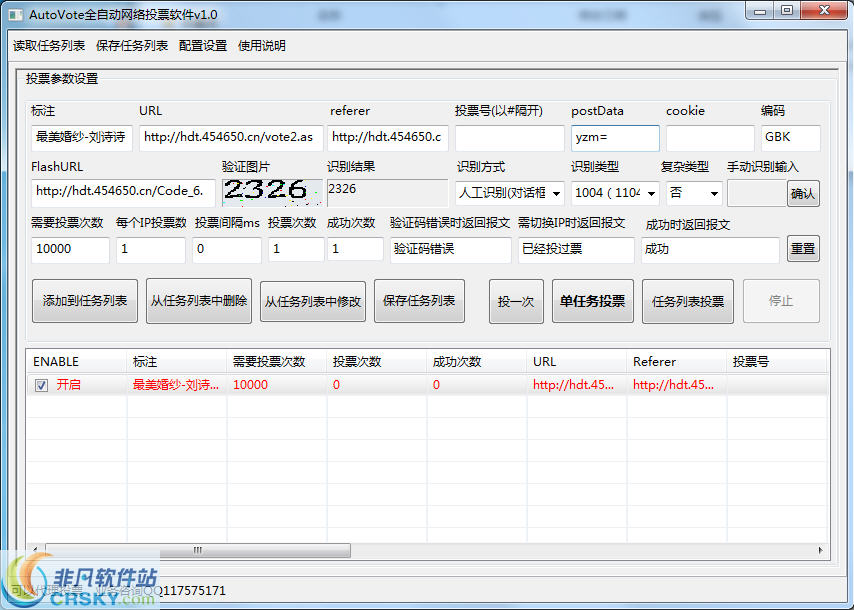Screen dimensions: 854x610
Task: Click the scrollbar left arrow
Action: point(35,551)
